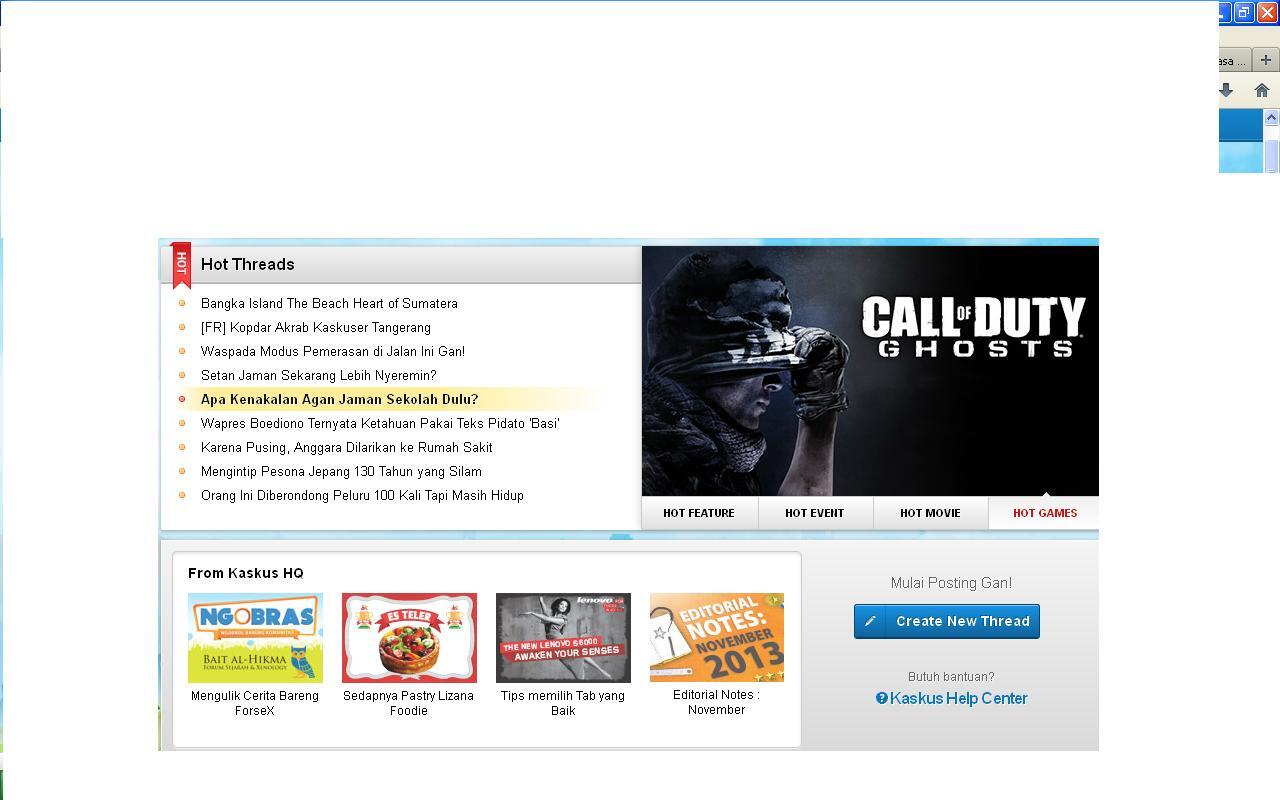Open "Karena Pusing, Anggara Dilarikan ke Rumah Sakit"
This screenshot has width=1280, height=800.
click(x=347, y=447)
